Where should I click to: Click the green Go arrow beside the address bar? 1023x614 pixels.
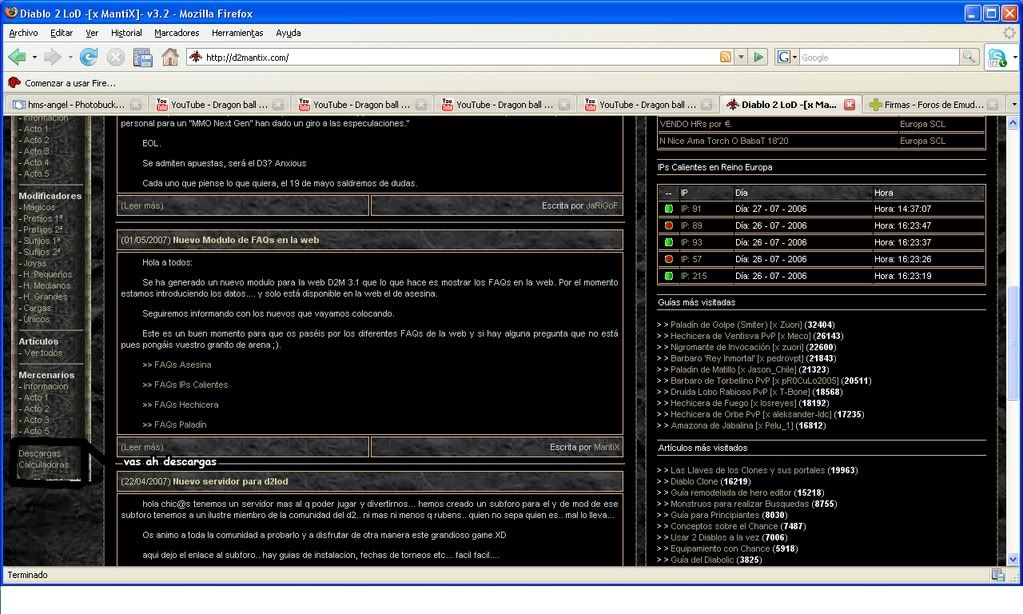point(758,57)
